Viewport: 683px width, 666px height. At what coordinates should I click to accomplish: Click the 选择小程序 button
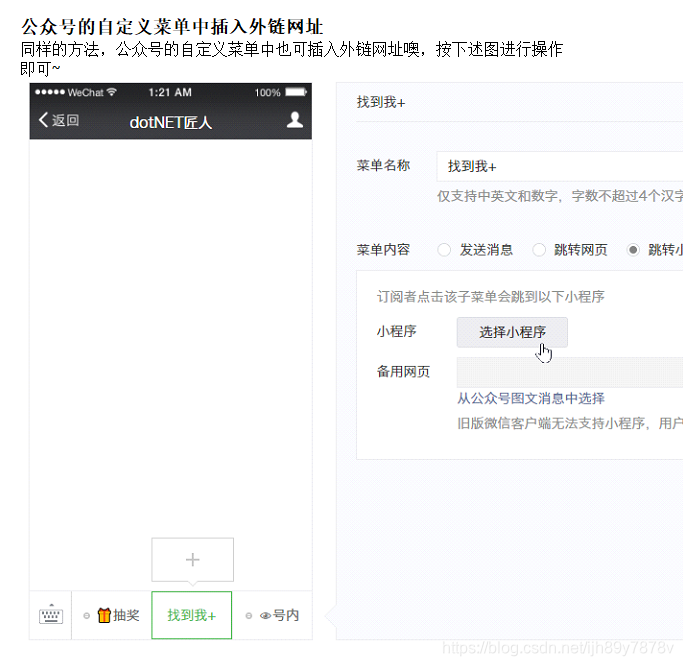point(512,332)
